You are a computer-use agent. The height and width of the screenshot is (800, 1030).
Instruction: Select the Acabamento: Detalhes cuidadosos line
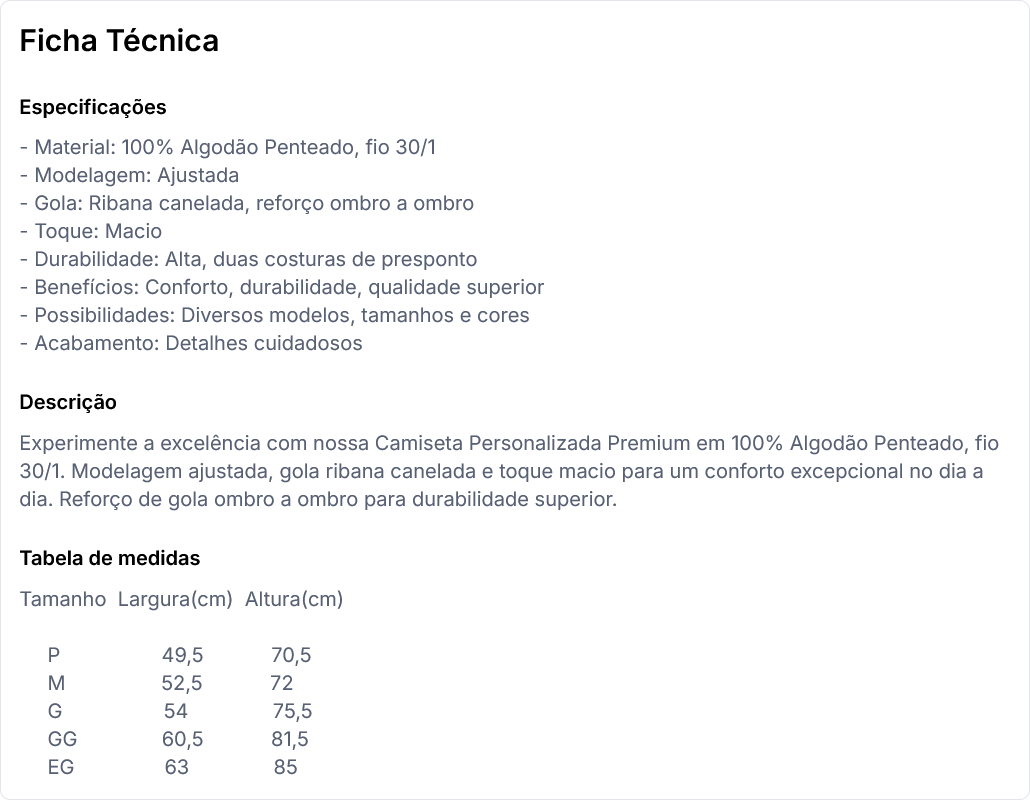(x=190, y=344)
